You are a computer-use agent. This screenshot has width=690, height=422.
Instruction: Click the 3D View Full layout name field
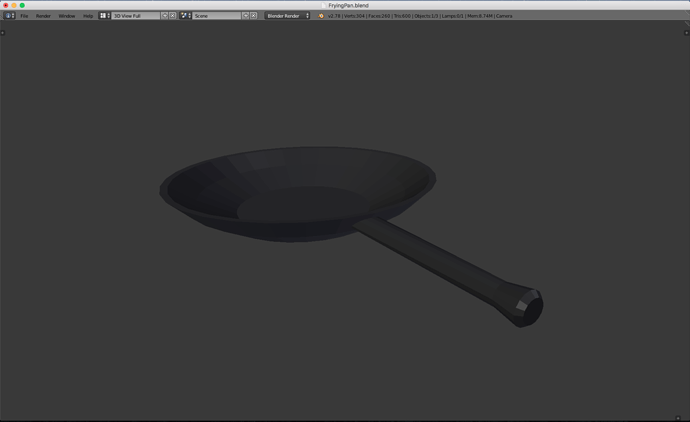136,15
